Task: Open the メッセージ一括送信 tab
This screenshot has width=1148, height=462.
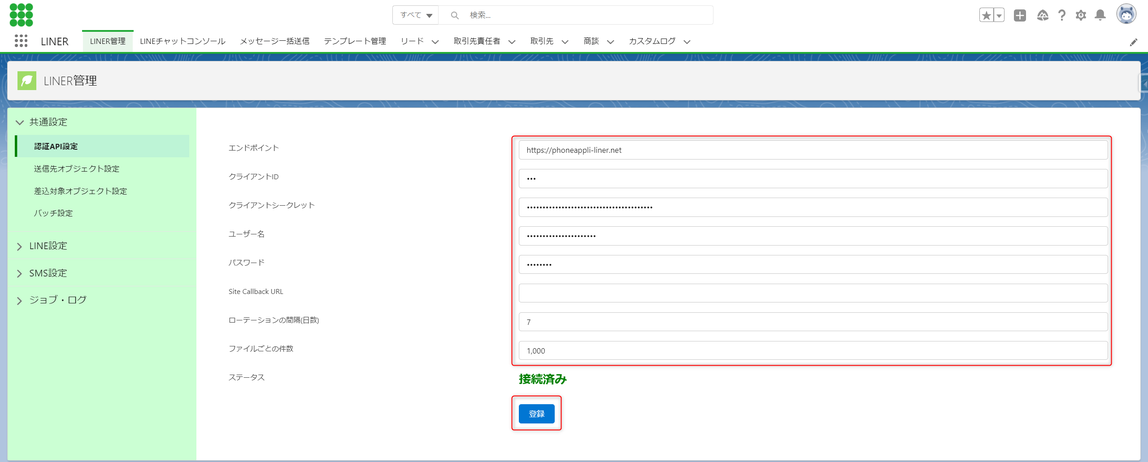Action: pos(275,41)
